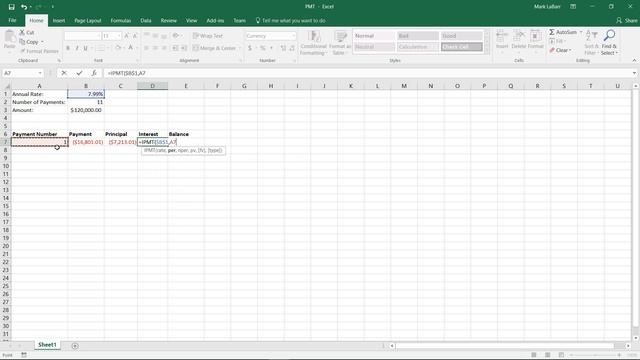Switch to Page Break Preview in status bar
The width and height of the screenshot is (640, 360).
point(561,355)
